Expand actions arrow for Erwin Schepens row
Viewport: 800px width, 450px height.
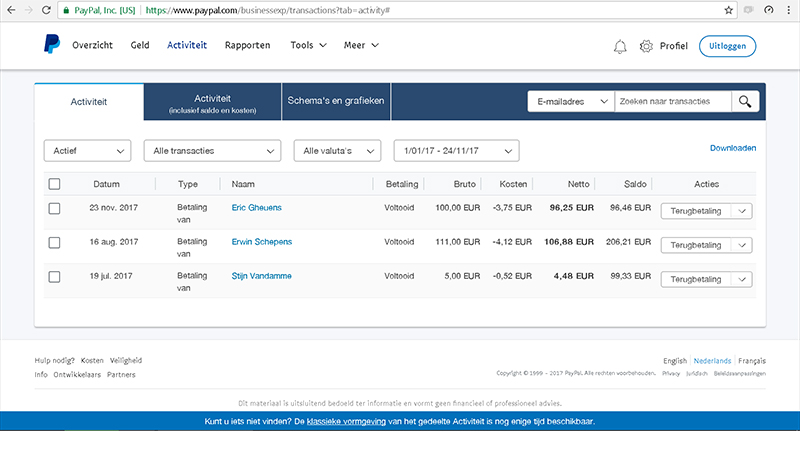tap(742, 245)
